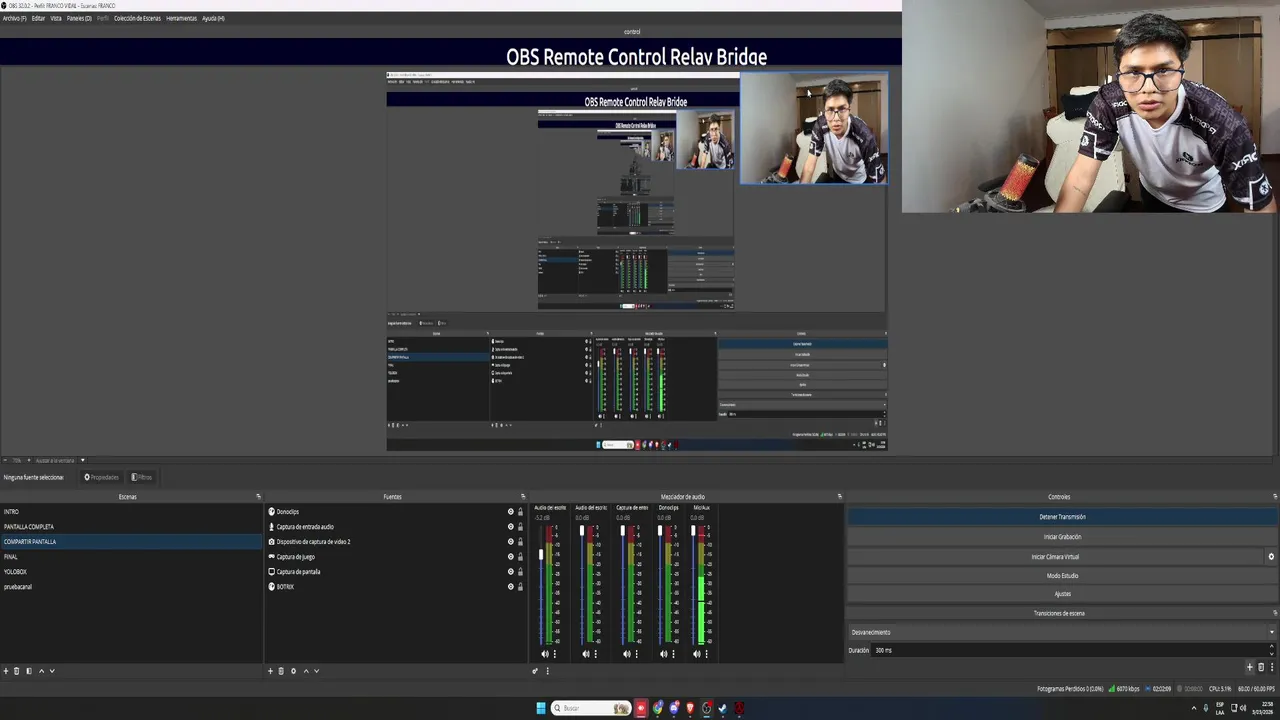
Task: Open Ajustes from the Controles panel
Action: pyautogui.click(x=1062, y=594)
